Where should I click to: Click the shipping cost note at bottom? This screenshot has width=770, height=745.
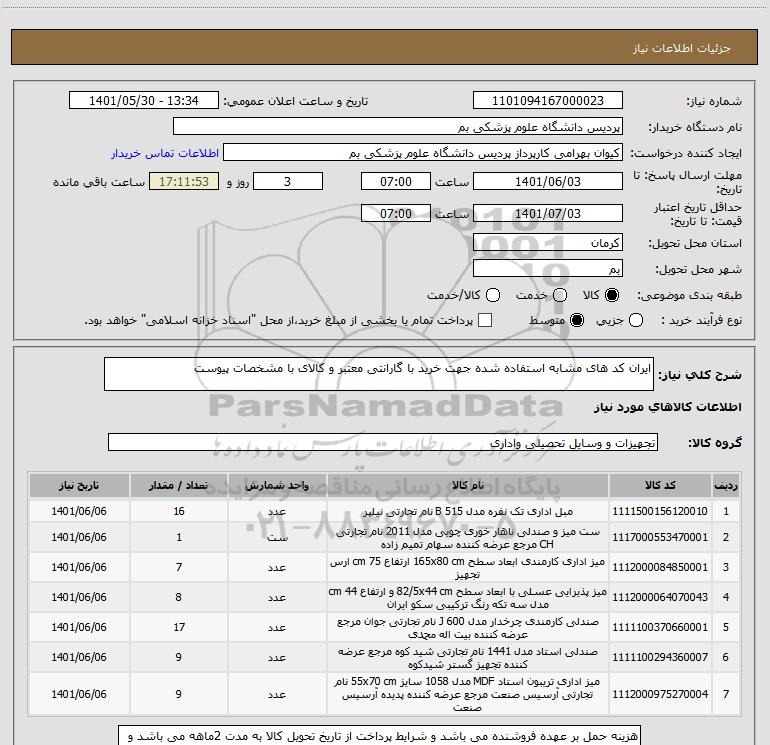[379, 736]
